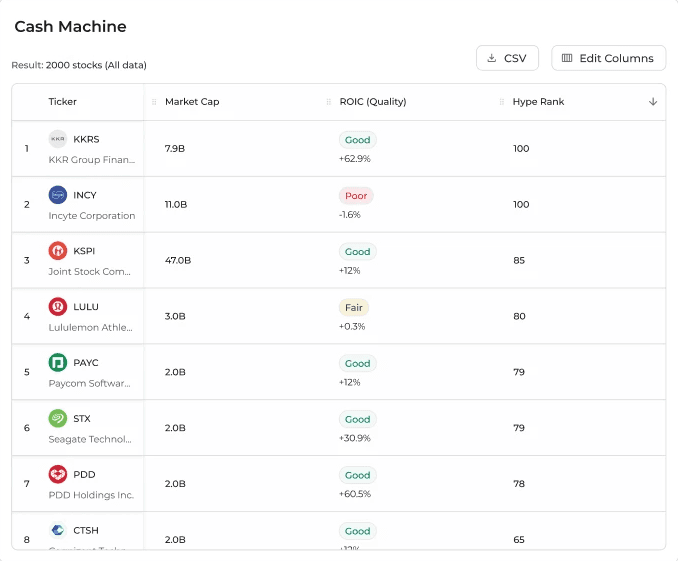The width and height of the screenshot is (678, 561).
Task: Click the Hype Rank 65 value
Action: (x=519, y=539)
